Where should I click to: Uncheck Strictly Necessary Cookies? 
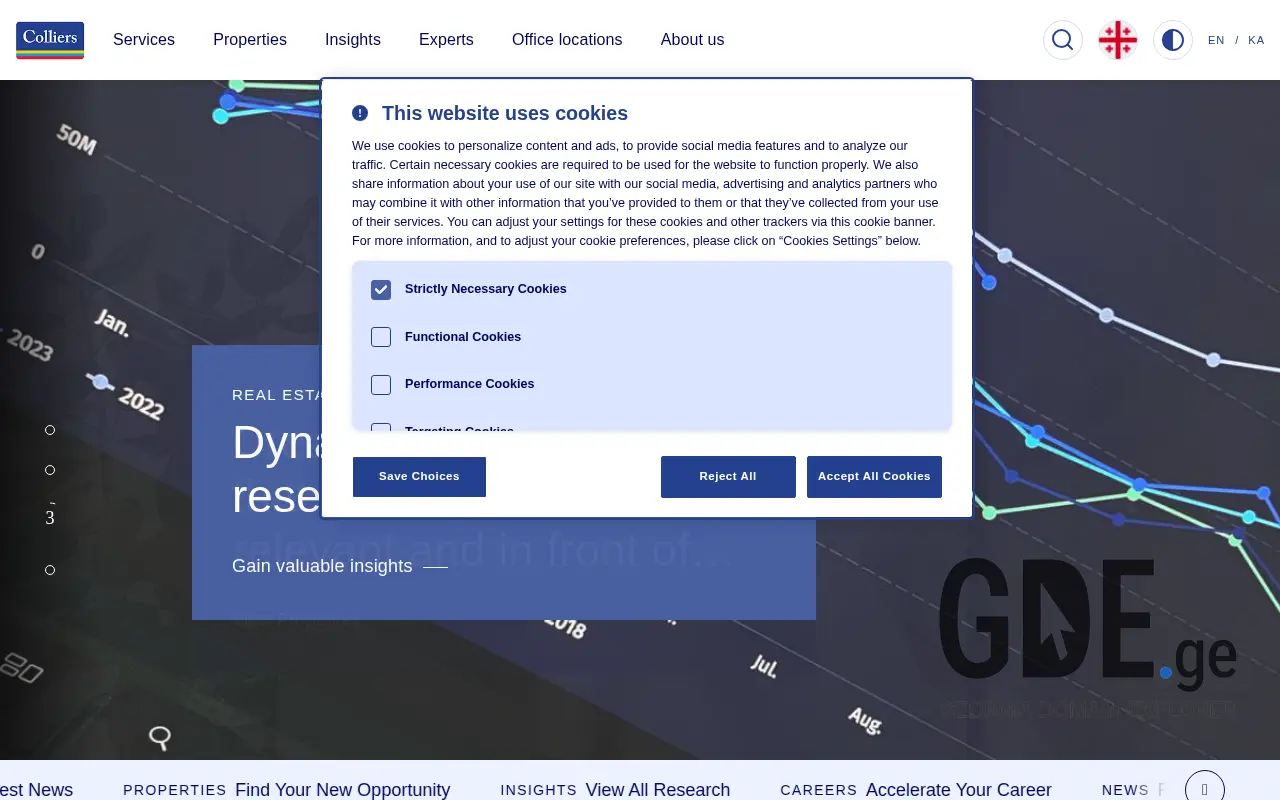[x=380, y=289]
